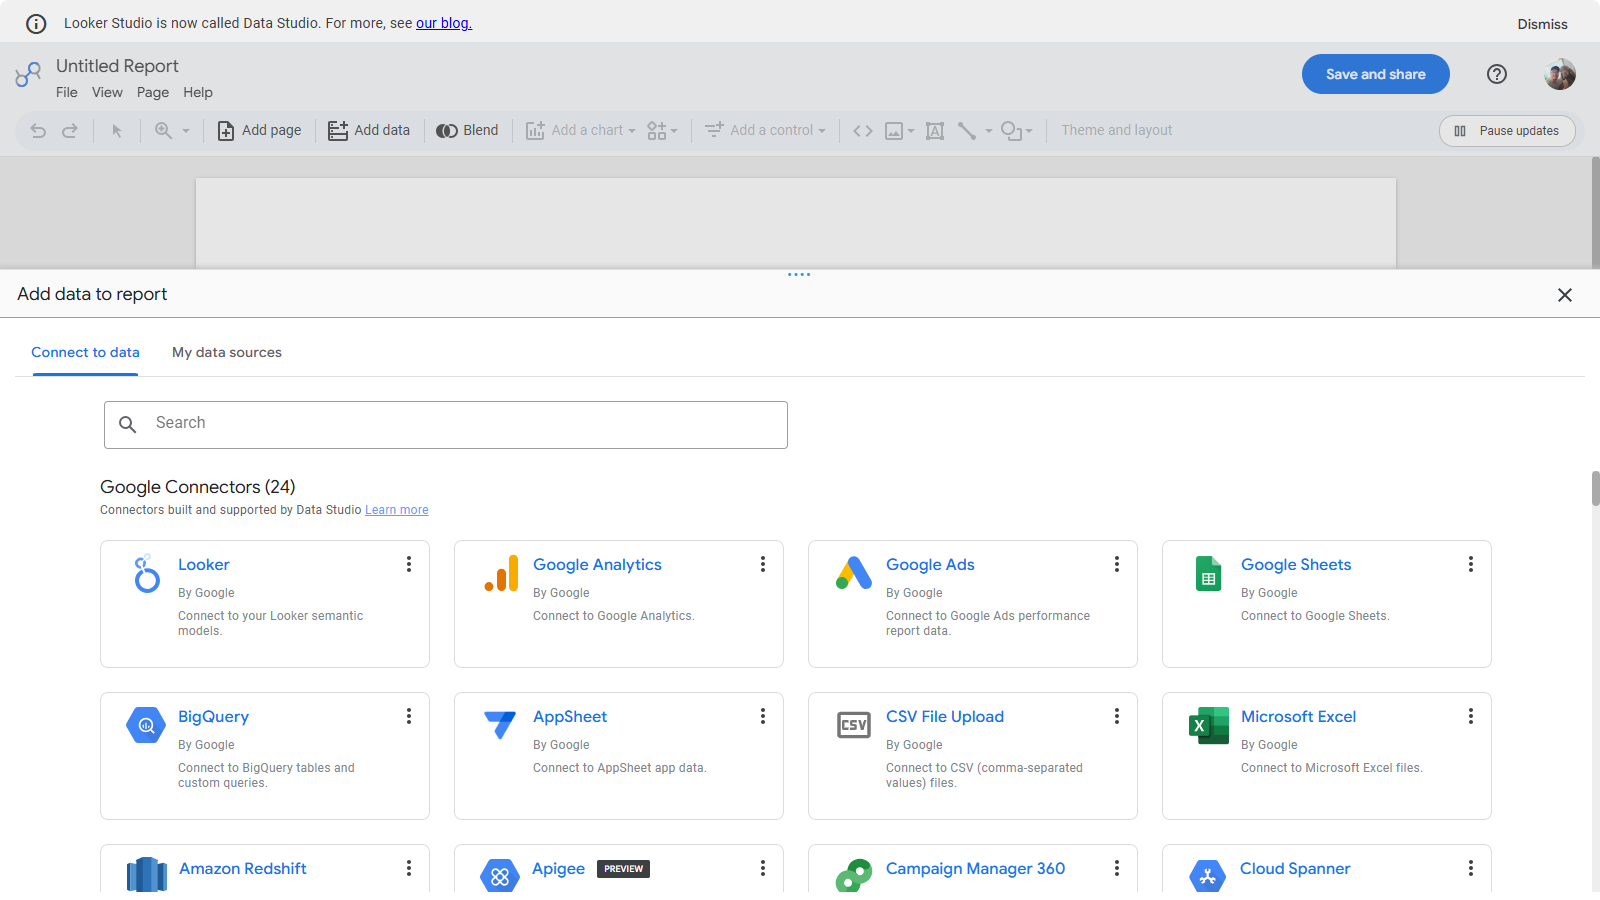
Task: Click the community visualizations icon
Action: click(657, 131)
